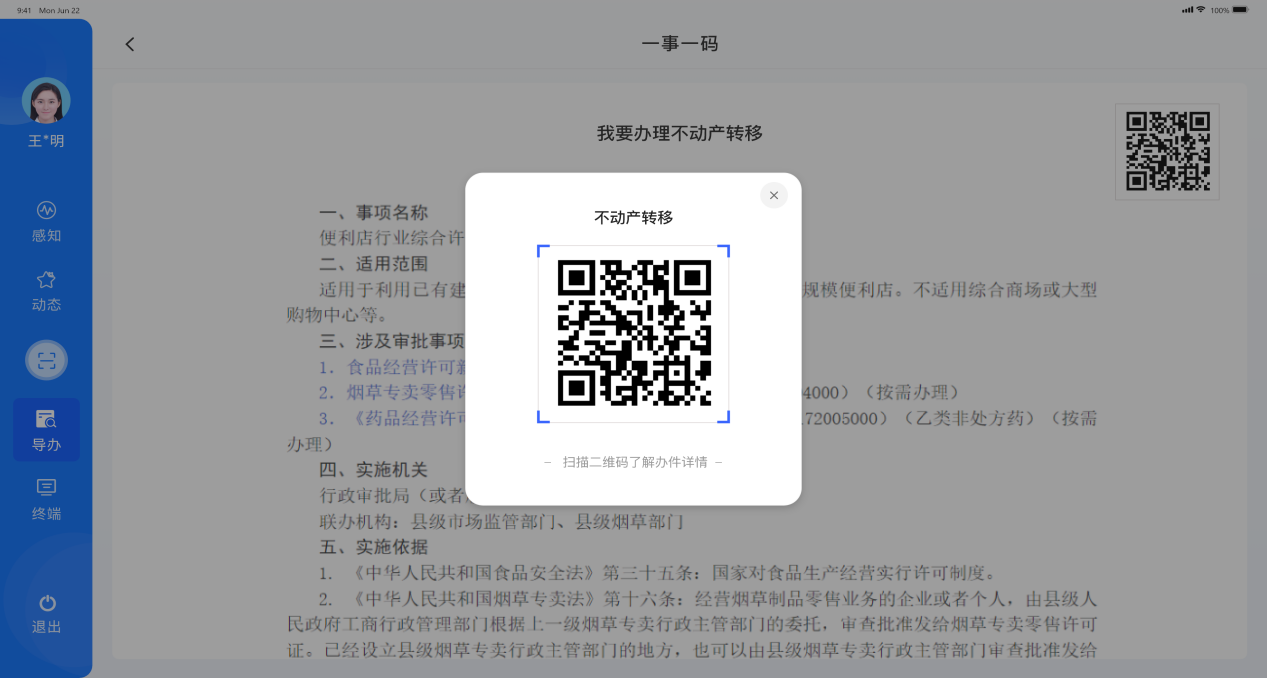Open the blue link 3. 《药品经营许可

pyautogui.click(x=392, y=418)
